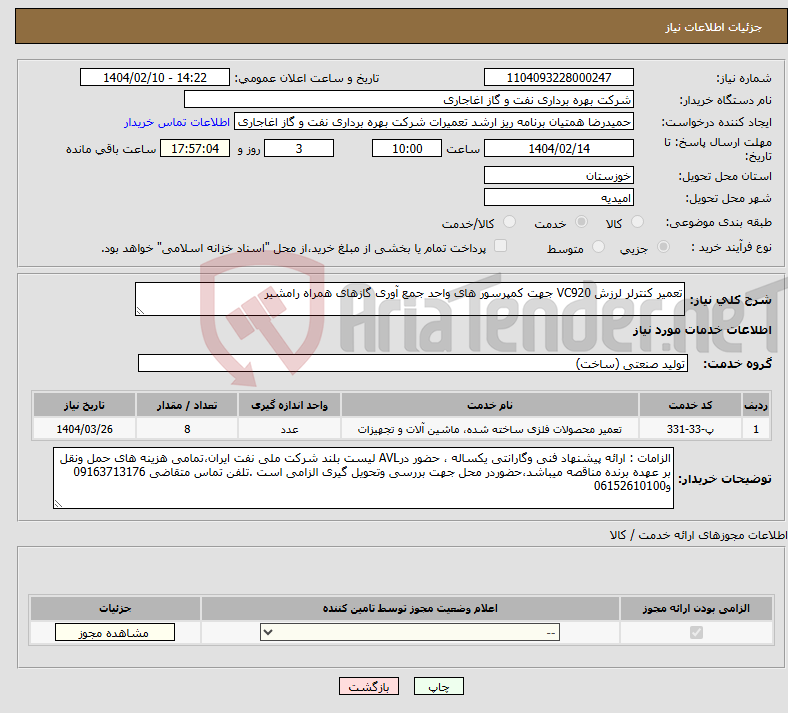
Task: Click the ردیف column header
Action: [756, 405]
